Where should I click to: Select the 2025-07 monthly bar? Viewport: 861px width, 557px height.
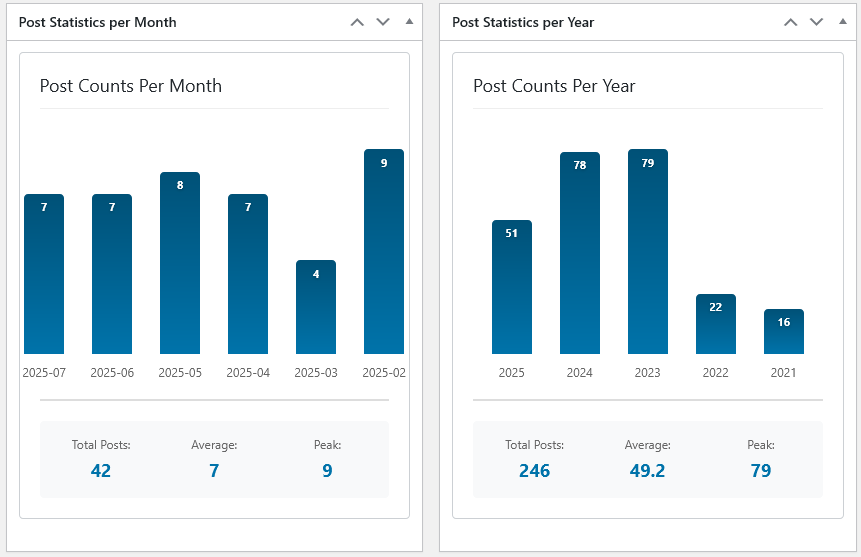(44, 274)
